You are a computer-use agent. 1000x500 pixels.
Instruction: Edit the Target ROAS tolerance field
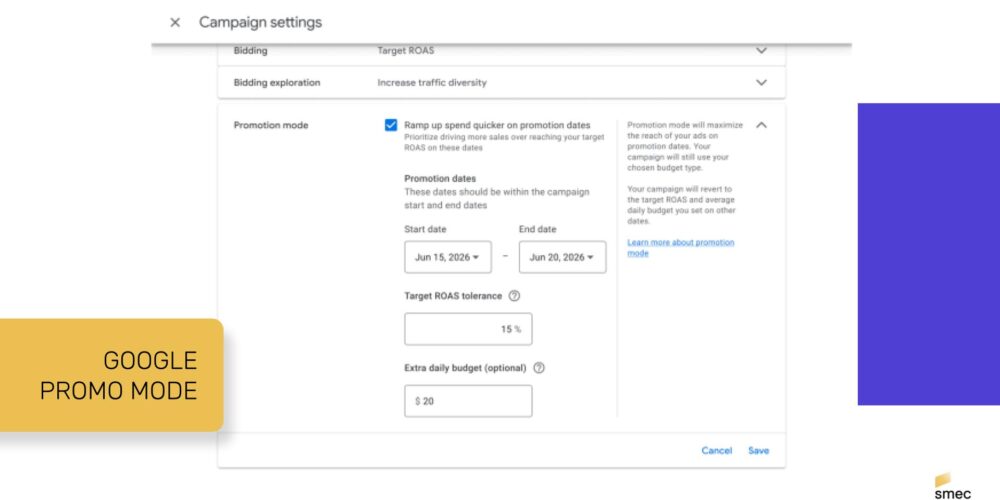[x=468, y=329]
